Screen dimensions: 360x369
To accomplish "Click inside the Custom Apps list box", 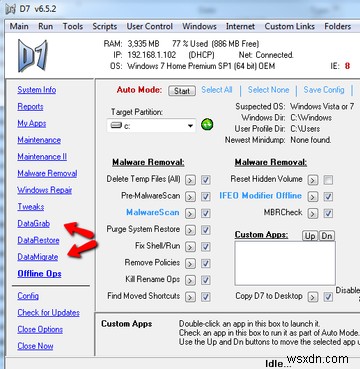I will (285, 263).
